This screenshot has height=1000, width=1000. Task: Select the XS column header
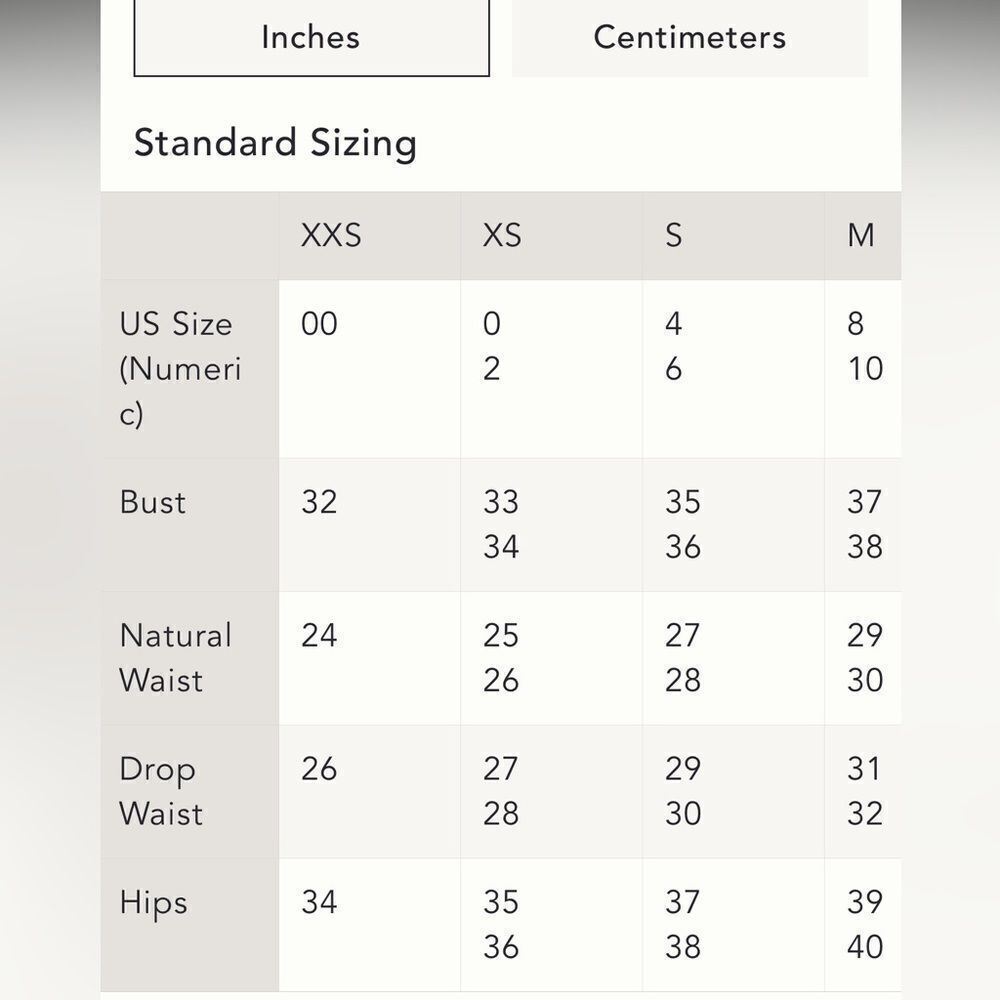[x=551, y=235]
